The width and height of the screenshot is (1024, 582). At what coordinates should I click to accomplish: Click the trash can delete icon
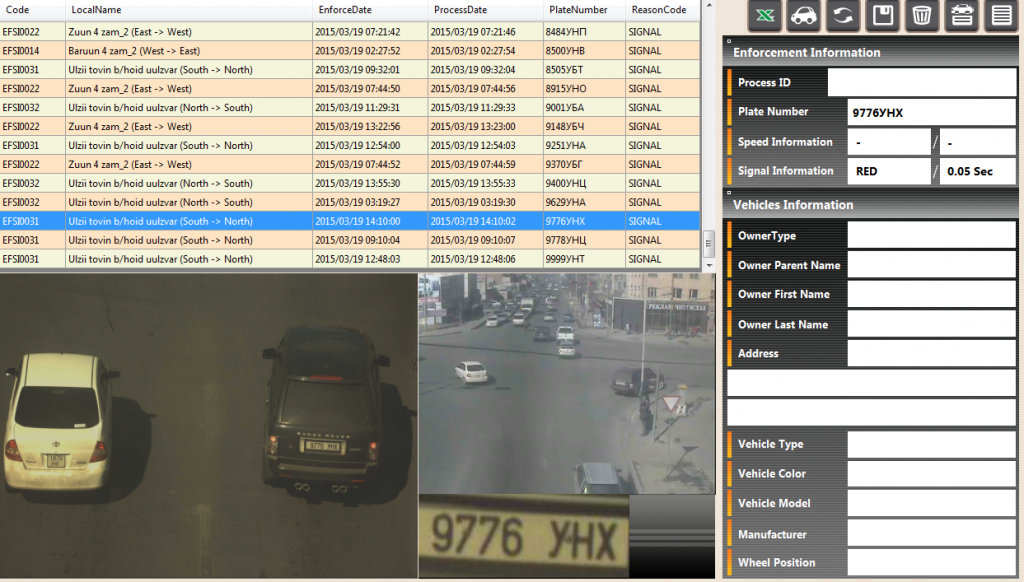pyautogui.click(x=921, y=15)
